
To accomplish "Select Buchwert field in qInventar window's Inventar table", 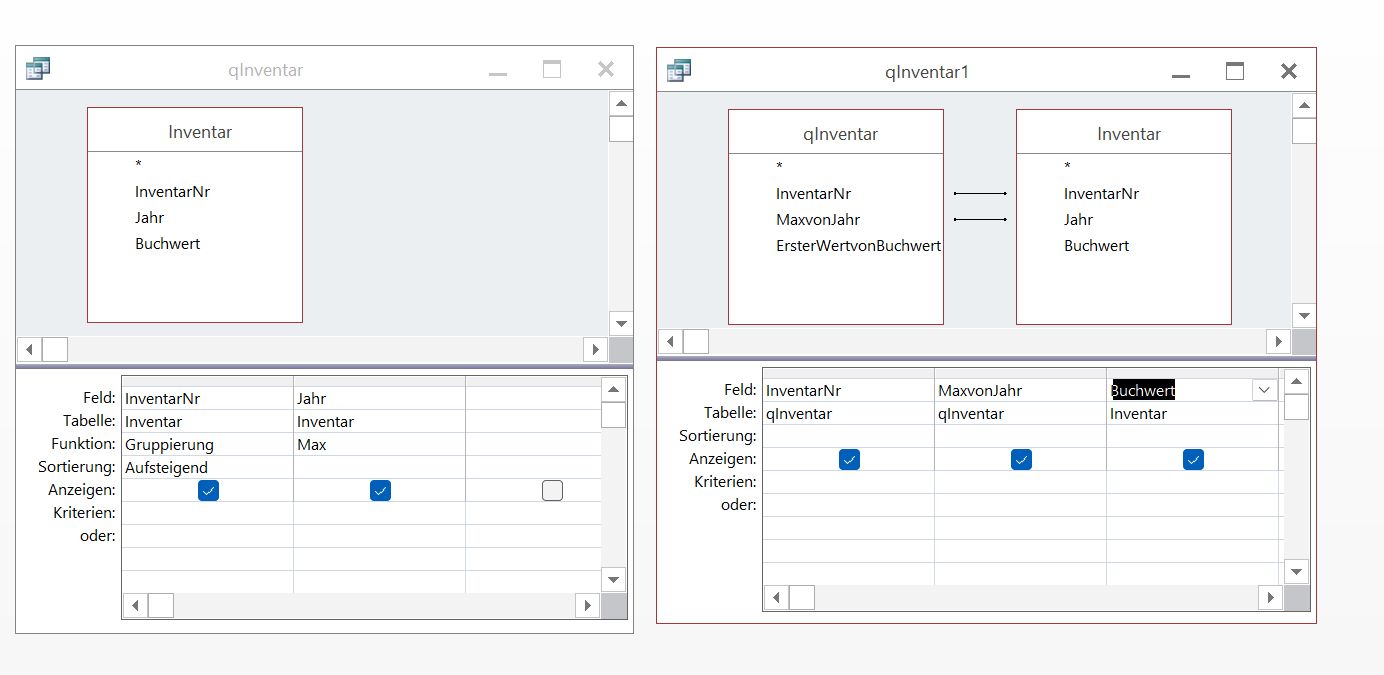I will (x=167, y=243).
